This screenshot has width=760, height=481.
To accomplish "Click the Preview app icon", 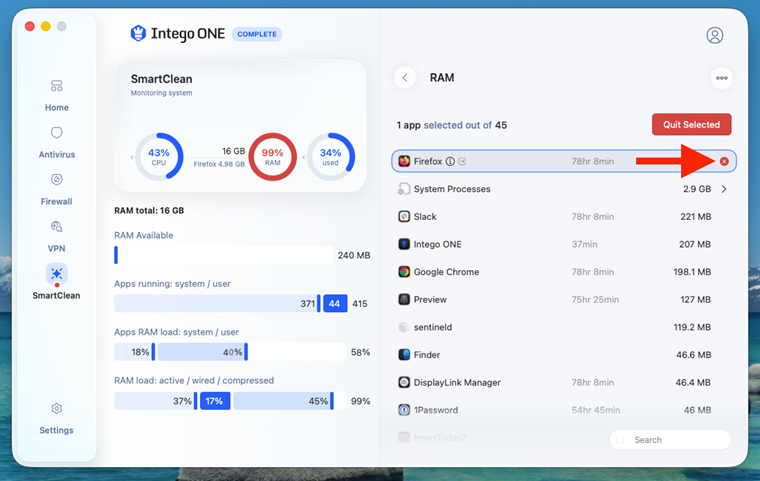I will (404, 299).
